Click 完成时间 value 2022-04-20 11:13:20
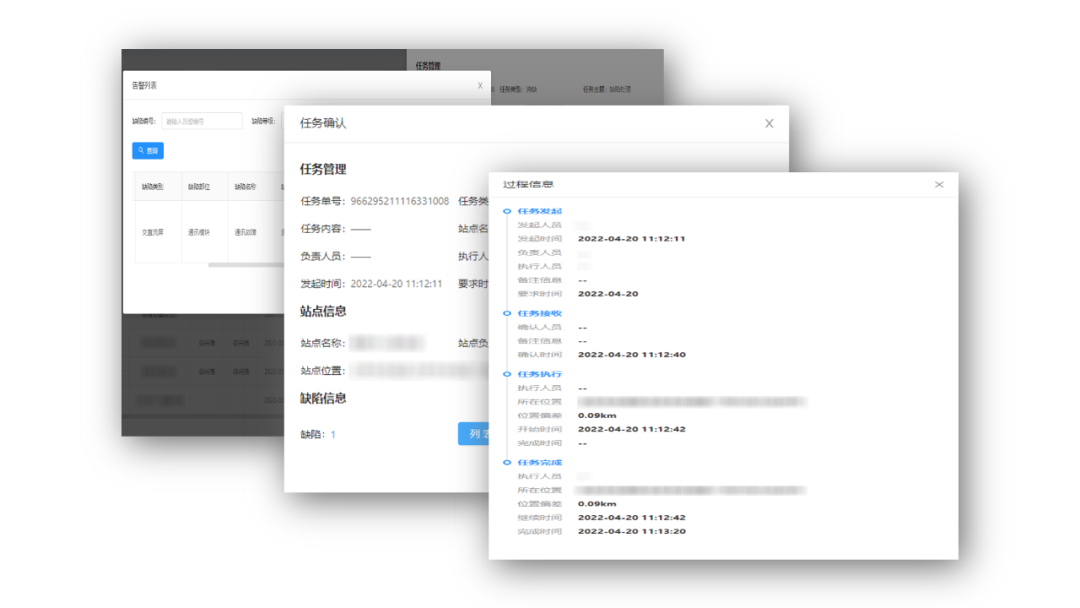This screenshot has height=608, width=1080. pyautogui.click(x=632, y=531)
